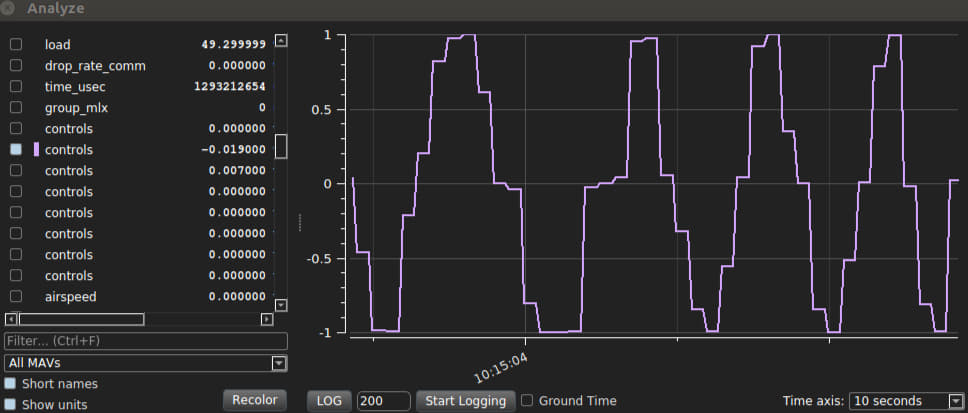Toggle the Short names checkbox
Screen dimensions: 968x413
click(x=10, y=384)
